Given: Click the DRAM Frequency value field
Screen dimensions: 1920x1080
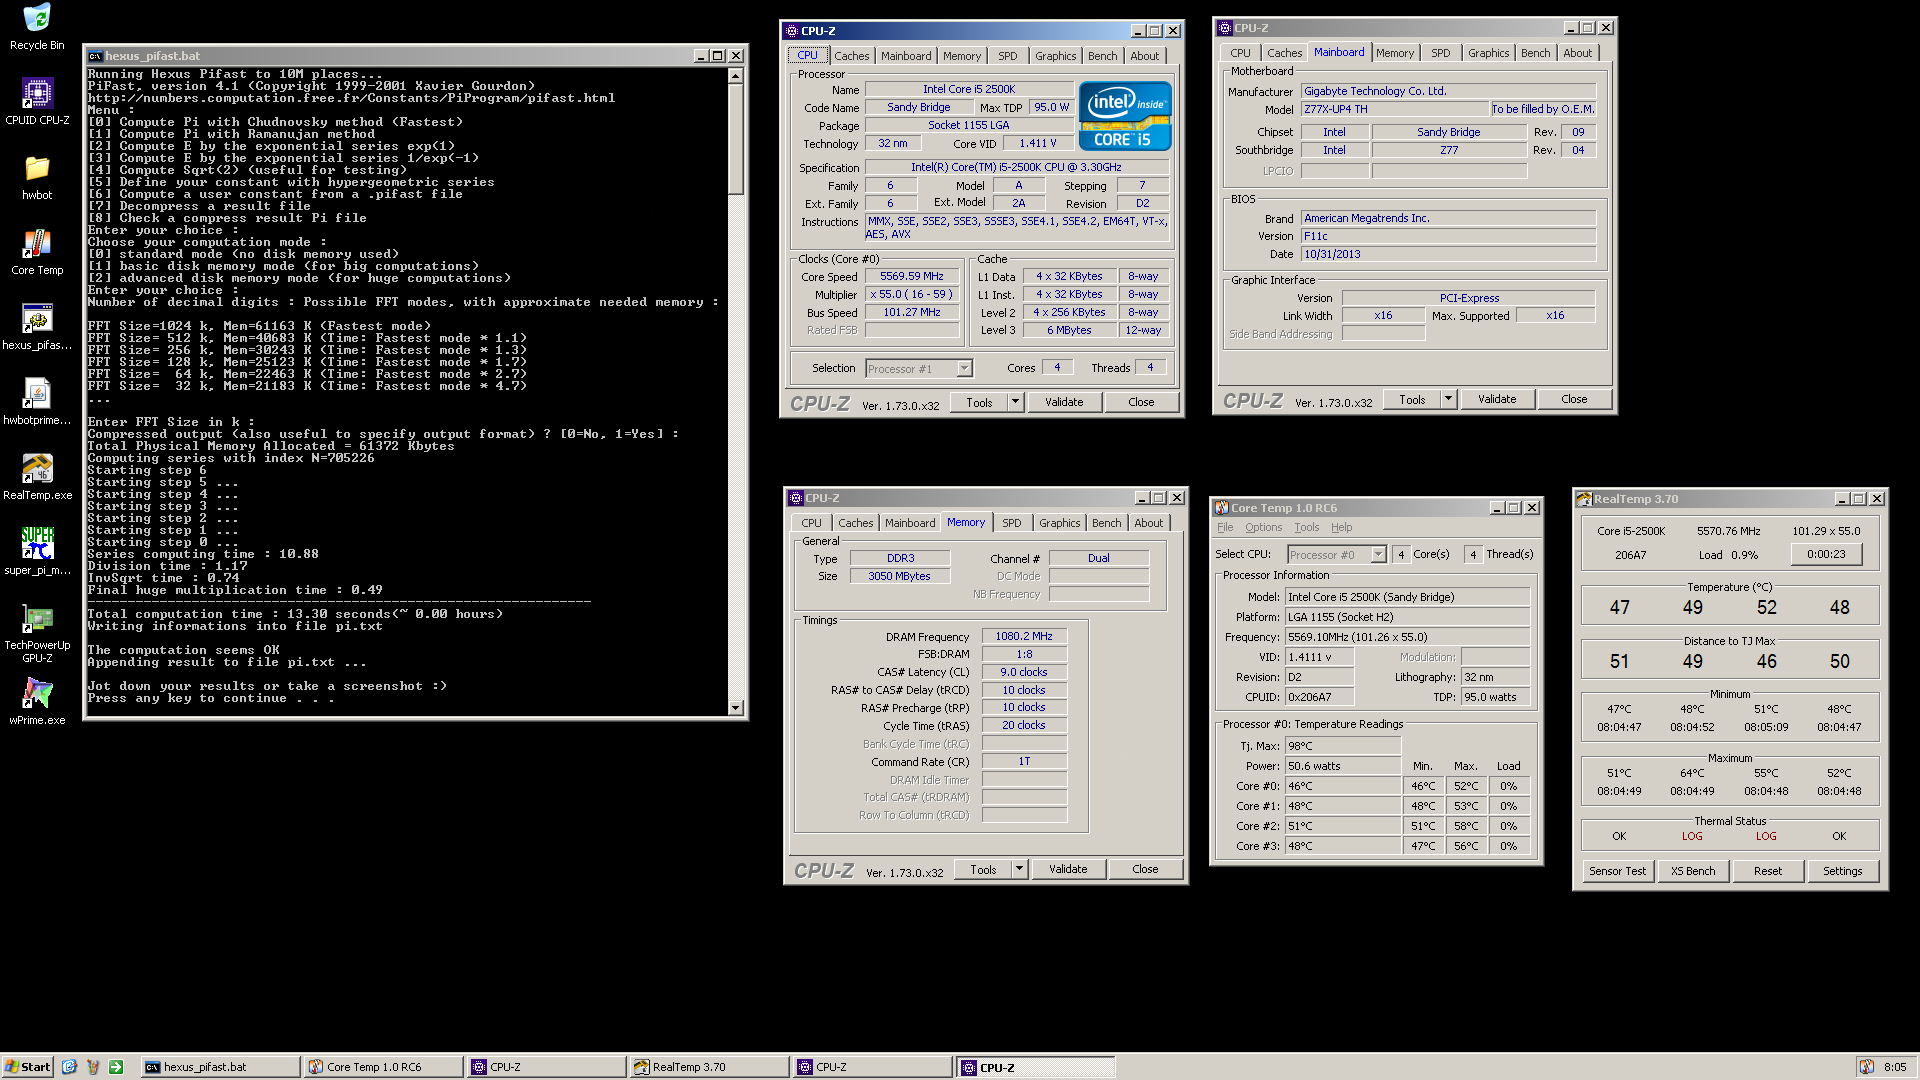Looking at the screenshot, I should coord(1024,637).
